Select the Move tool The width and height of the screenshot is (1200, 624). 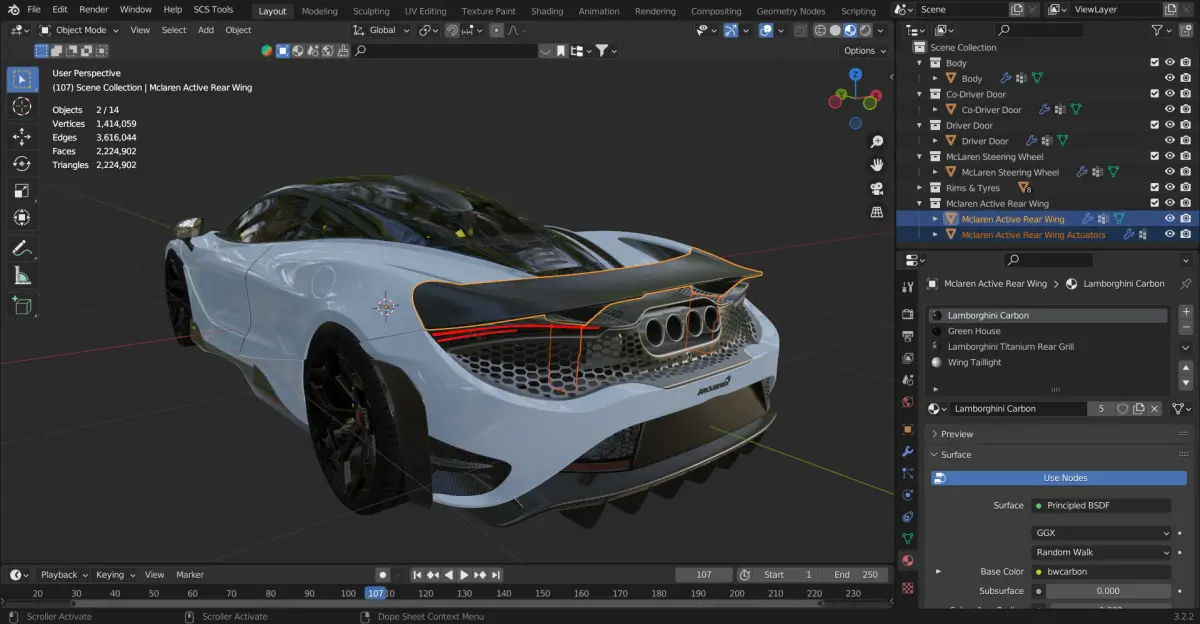coord(22,136)
